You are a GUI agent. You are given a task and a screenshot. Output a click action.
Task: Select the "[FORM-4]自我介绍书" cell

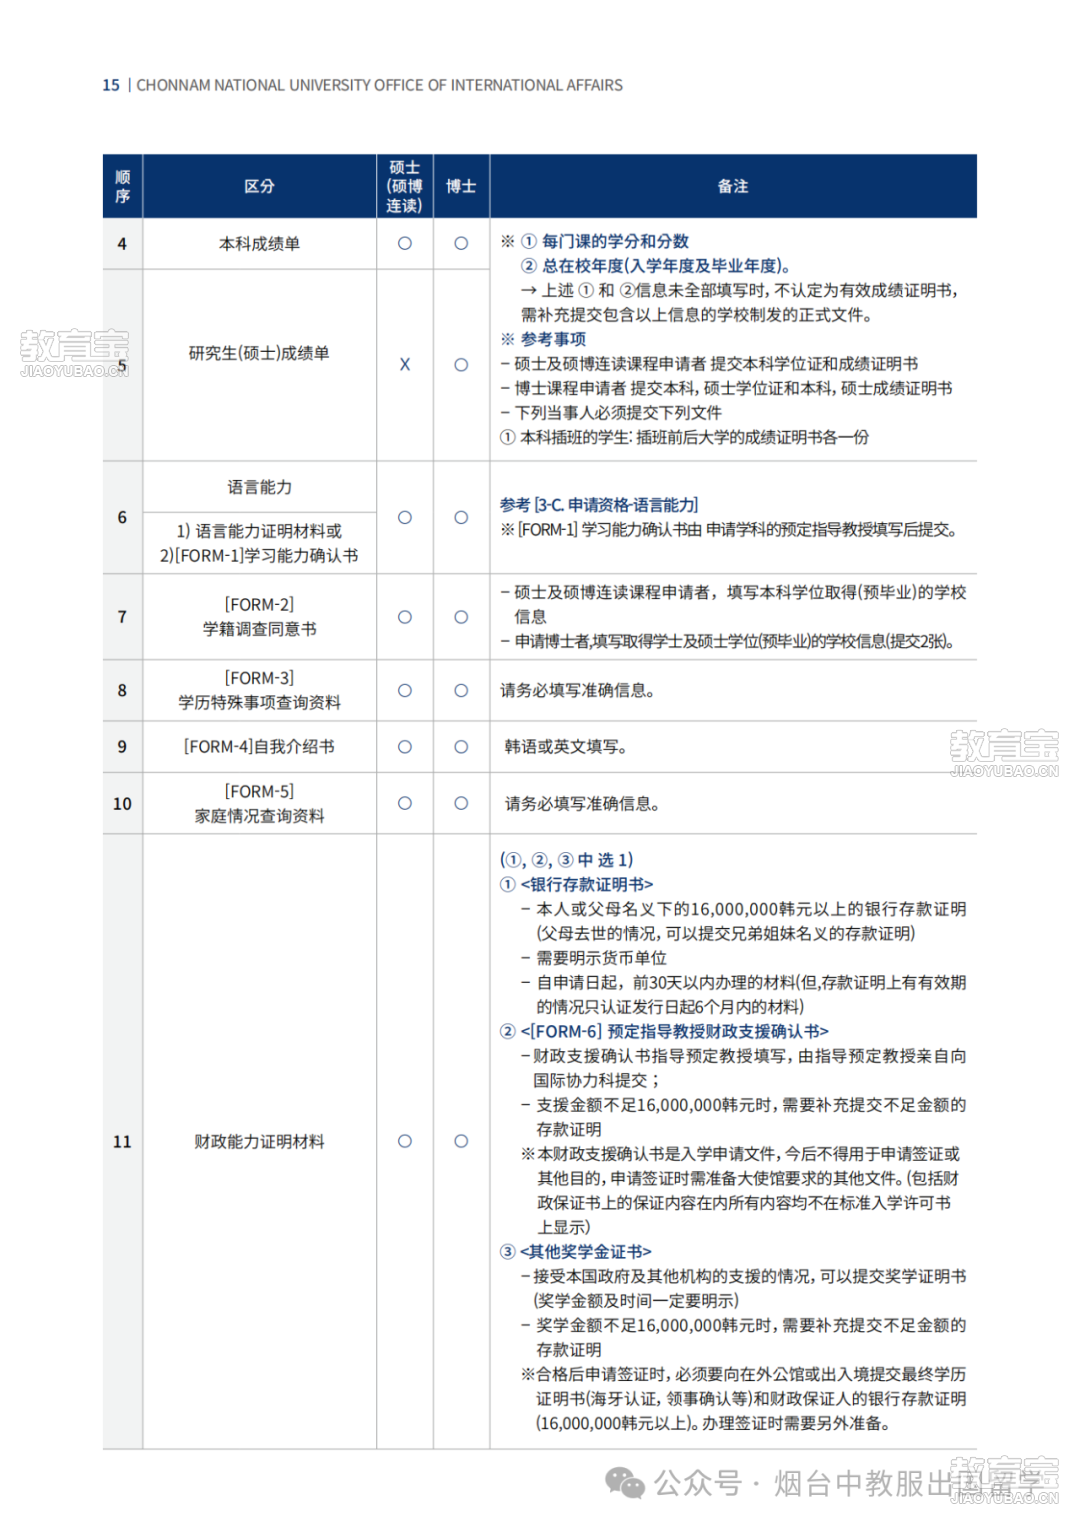(x=259, y=747)
